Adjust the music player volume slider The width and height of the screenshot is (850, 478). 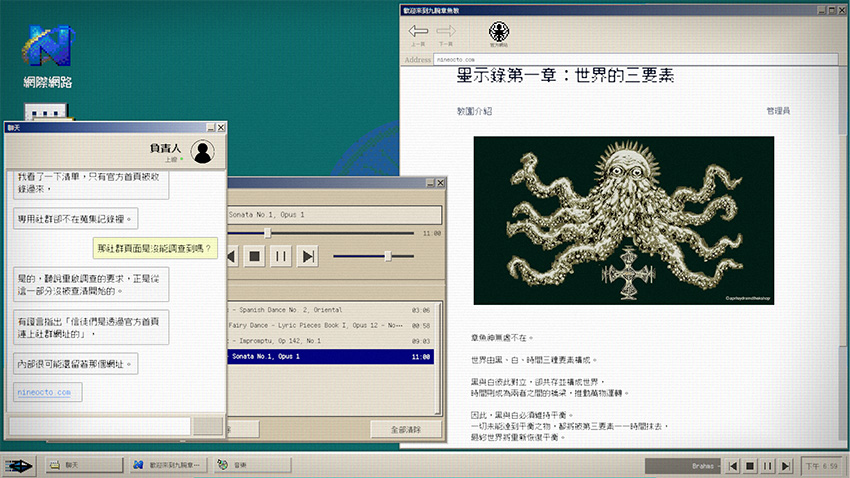point(388,256)
